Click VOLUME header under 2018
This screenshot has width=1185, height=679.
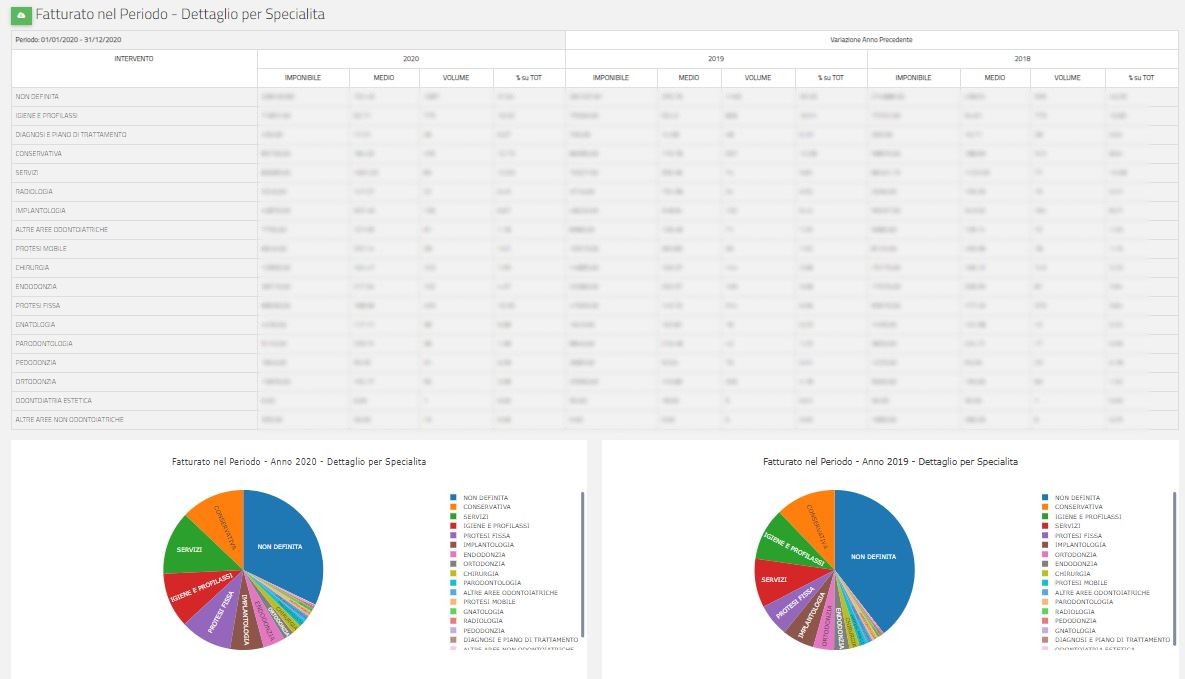pyautogui.click(x=1067, y=77)
